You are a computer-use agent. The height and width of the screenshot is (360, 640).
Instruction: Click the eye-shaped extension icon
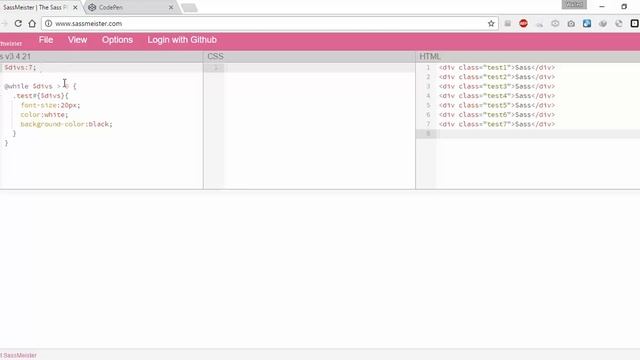point(555,24)
